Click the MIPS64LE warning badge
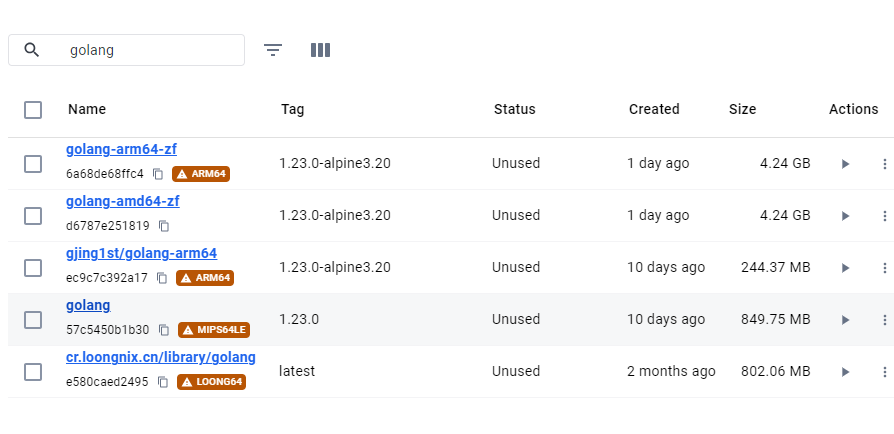 point(214,330)
